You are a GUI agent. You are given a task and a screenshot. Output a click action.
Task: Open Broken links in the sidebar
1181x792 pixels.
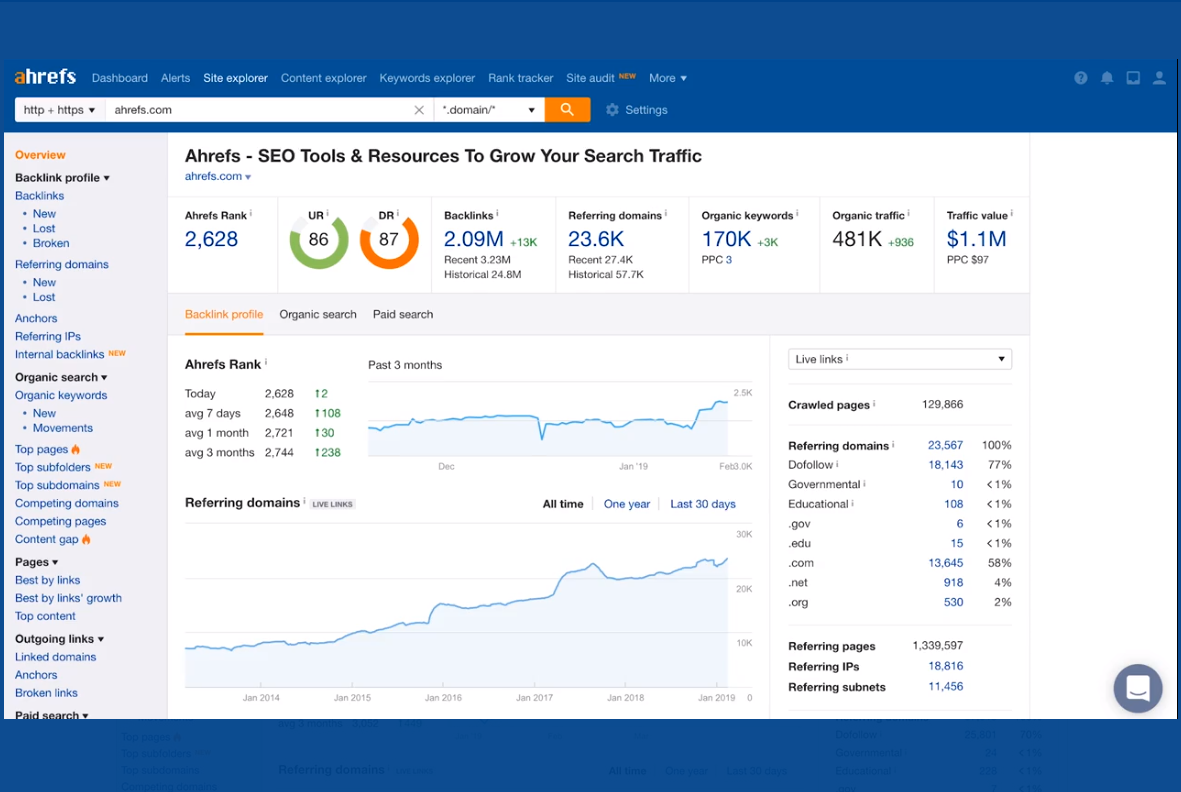pyautogui.click(x=46, y=693)
